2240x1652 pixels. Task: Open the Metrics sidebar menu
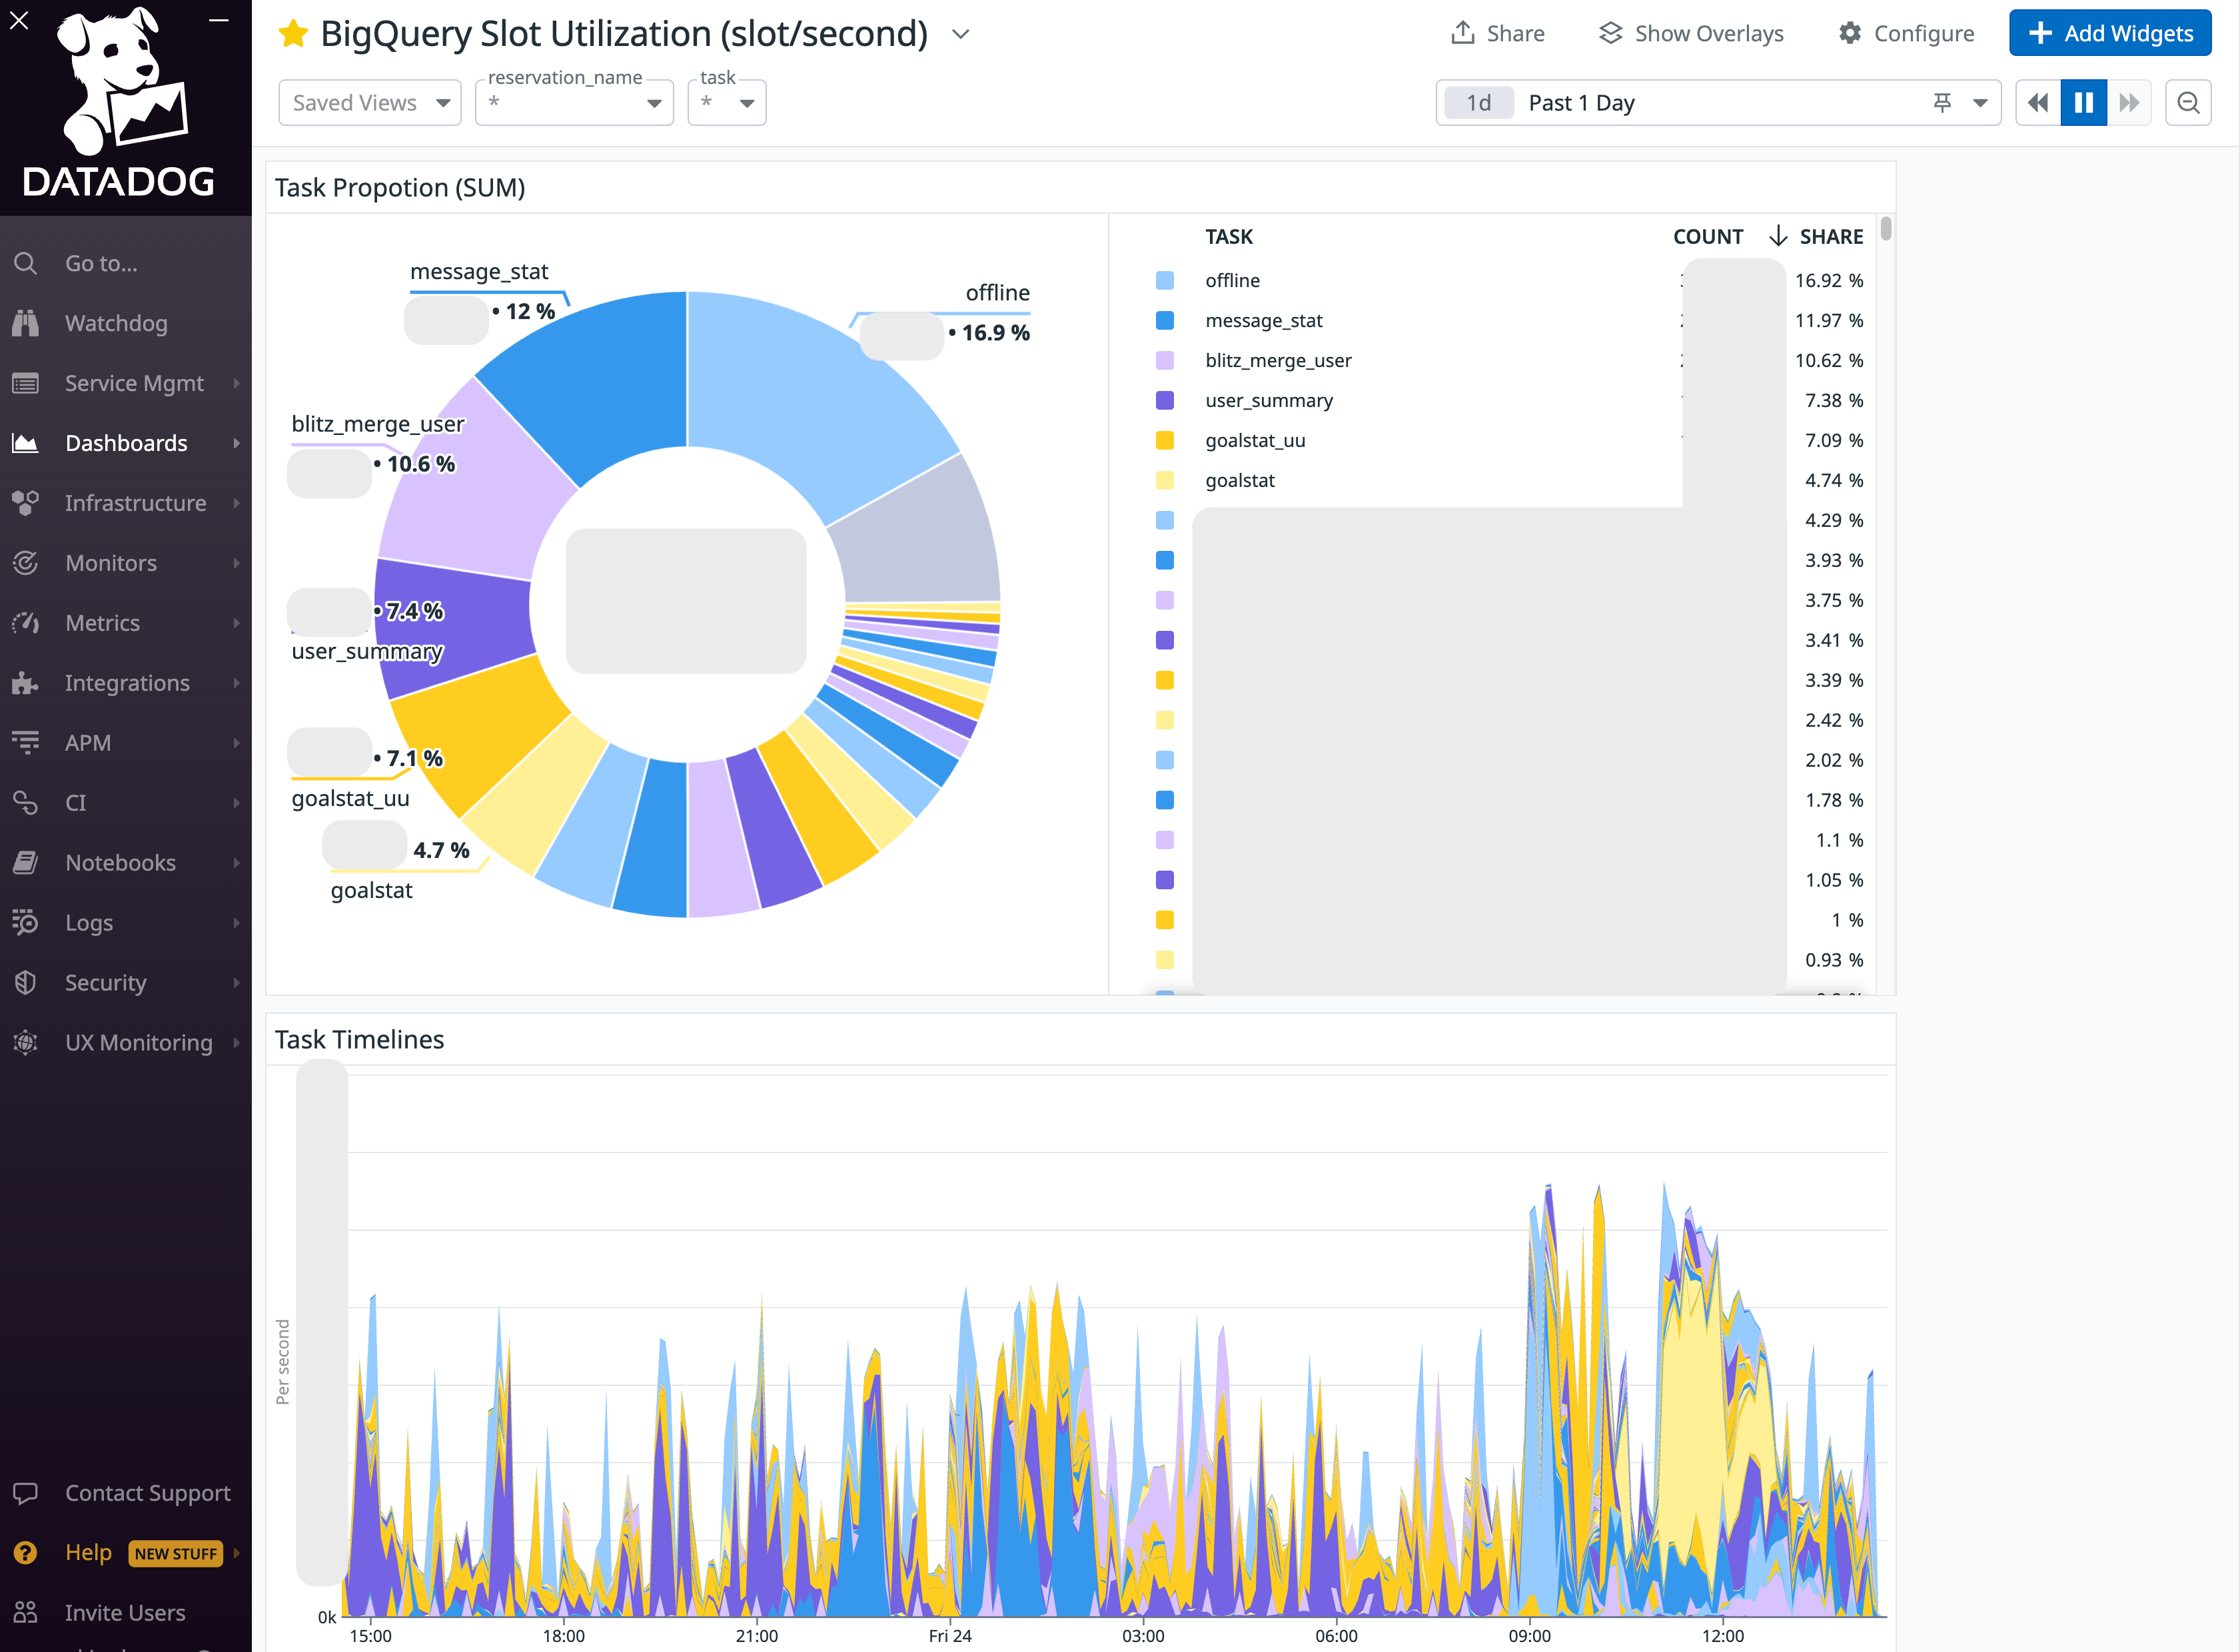point(102,623)
